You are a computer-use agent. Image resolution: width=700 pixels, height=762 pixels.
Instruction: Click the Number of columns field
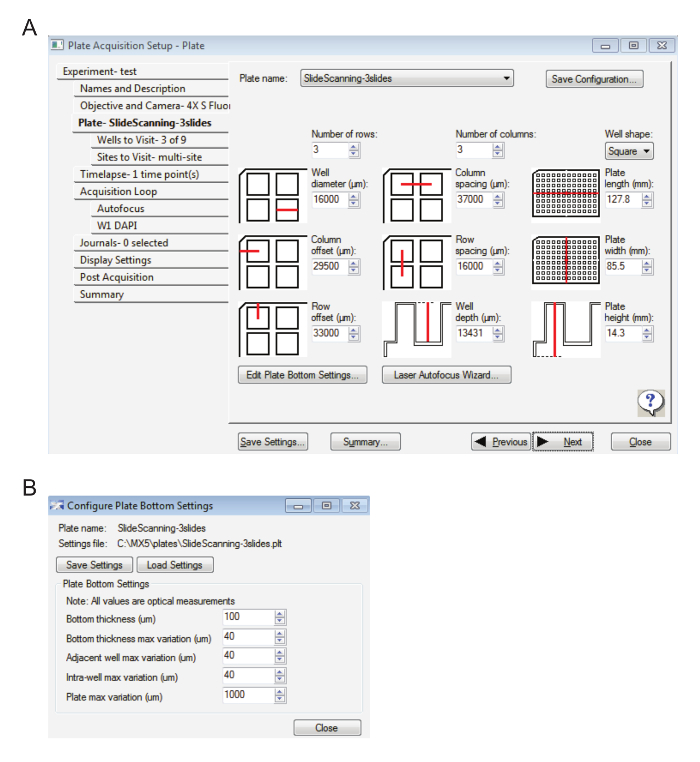pos(474,150)
